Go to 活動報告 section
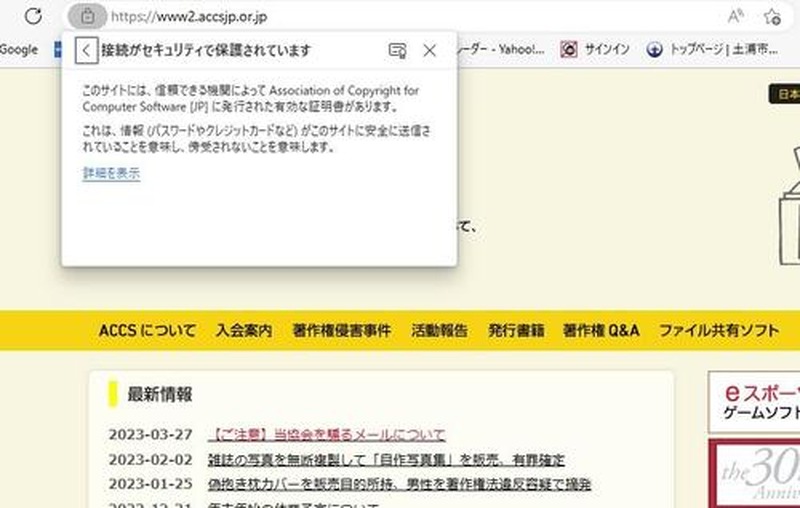Viewport: 800px width, 508px height. point(439,331)
